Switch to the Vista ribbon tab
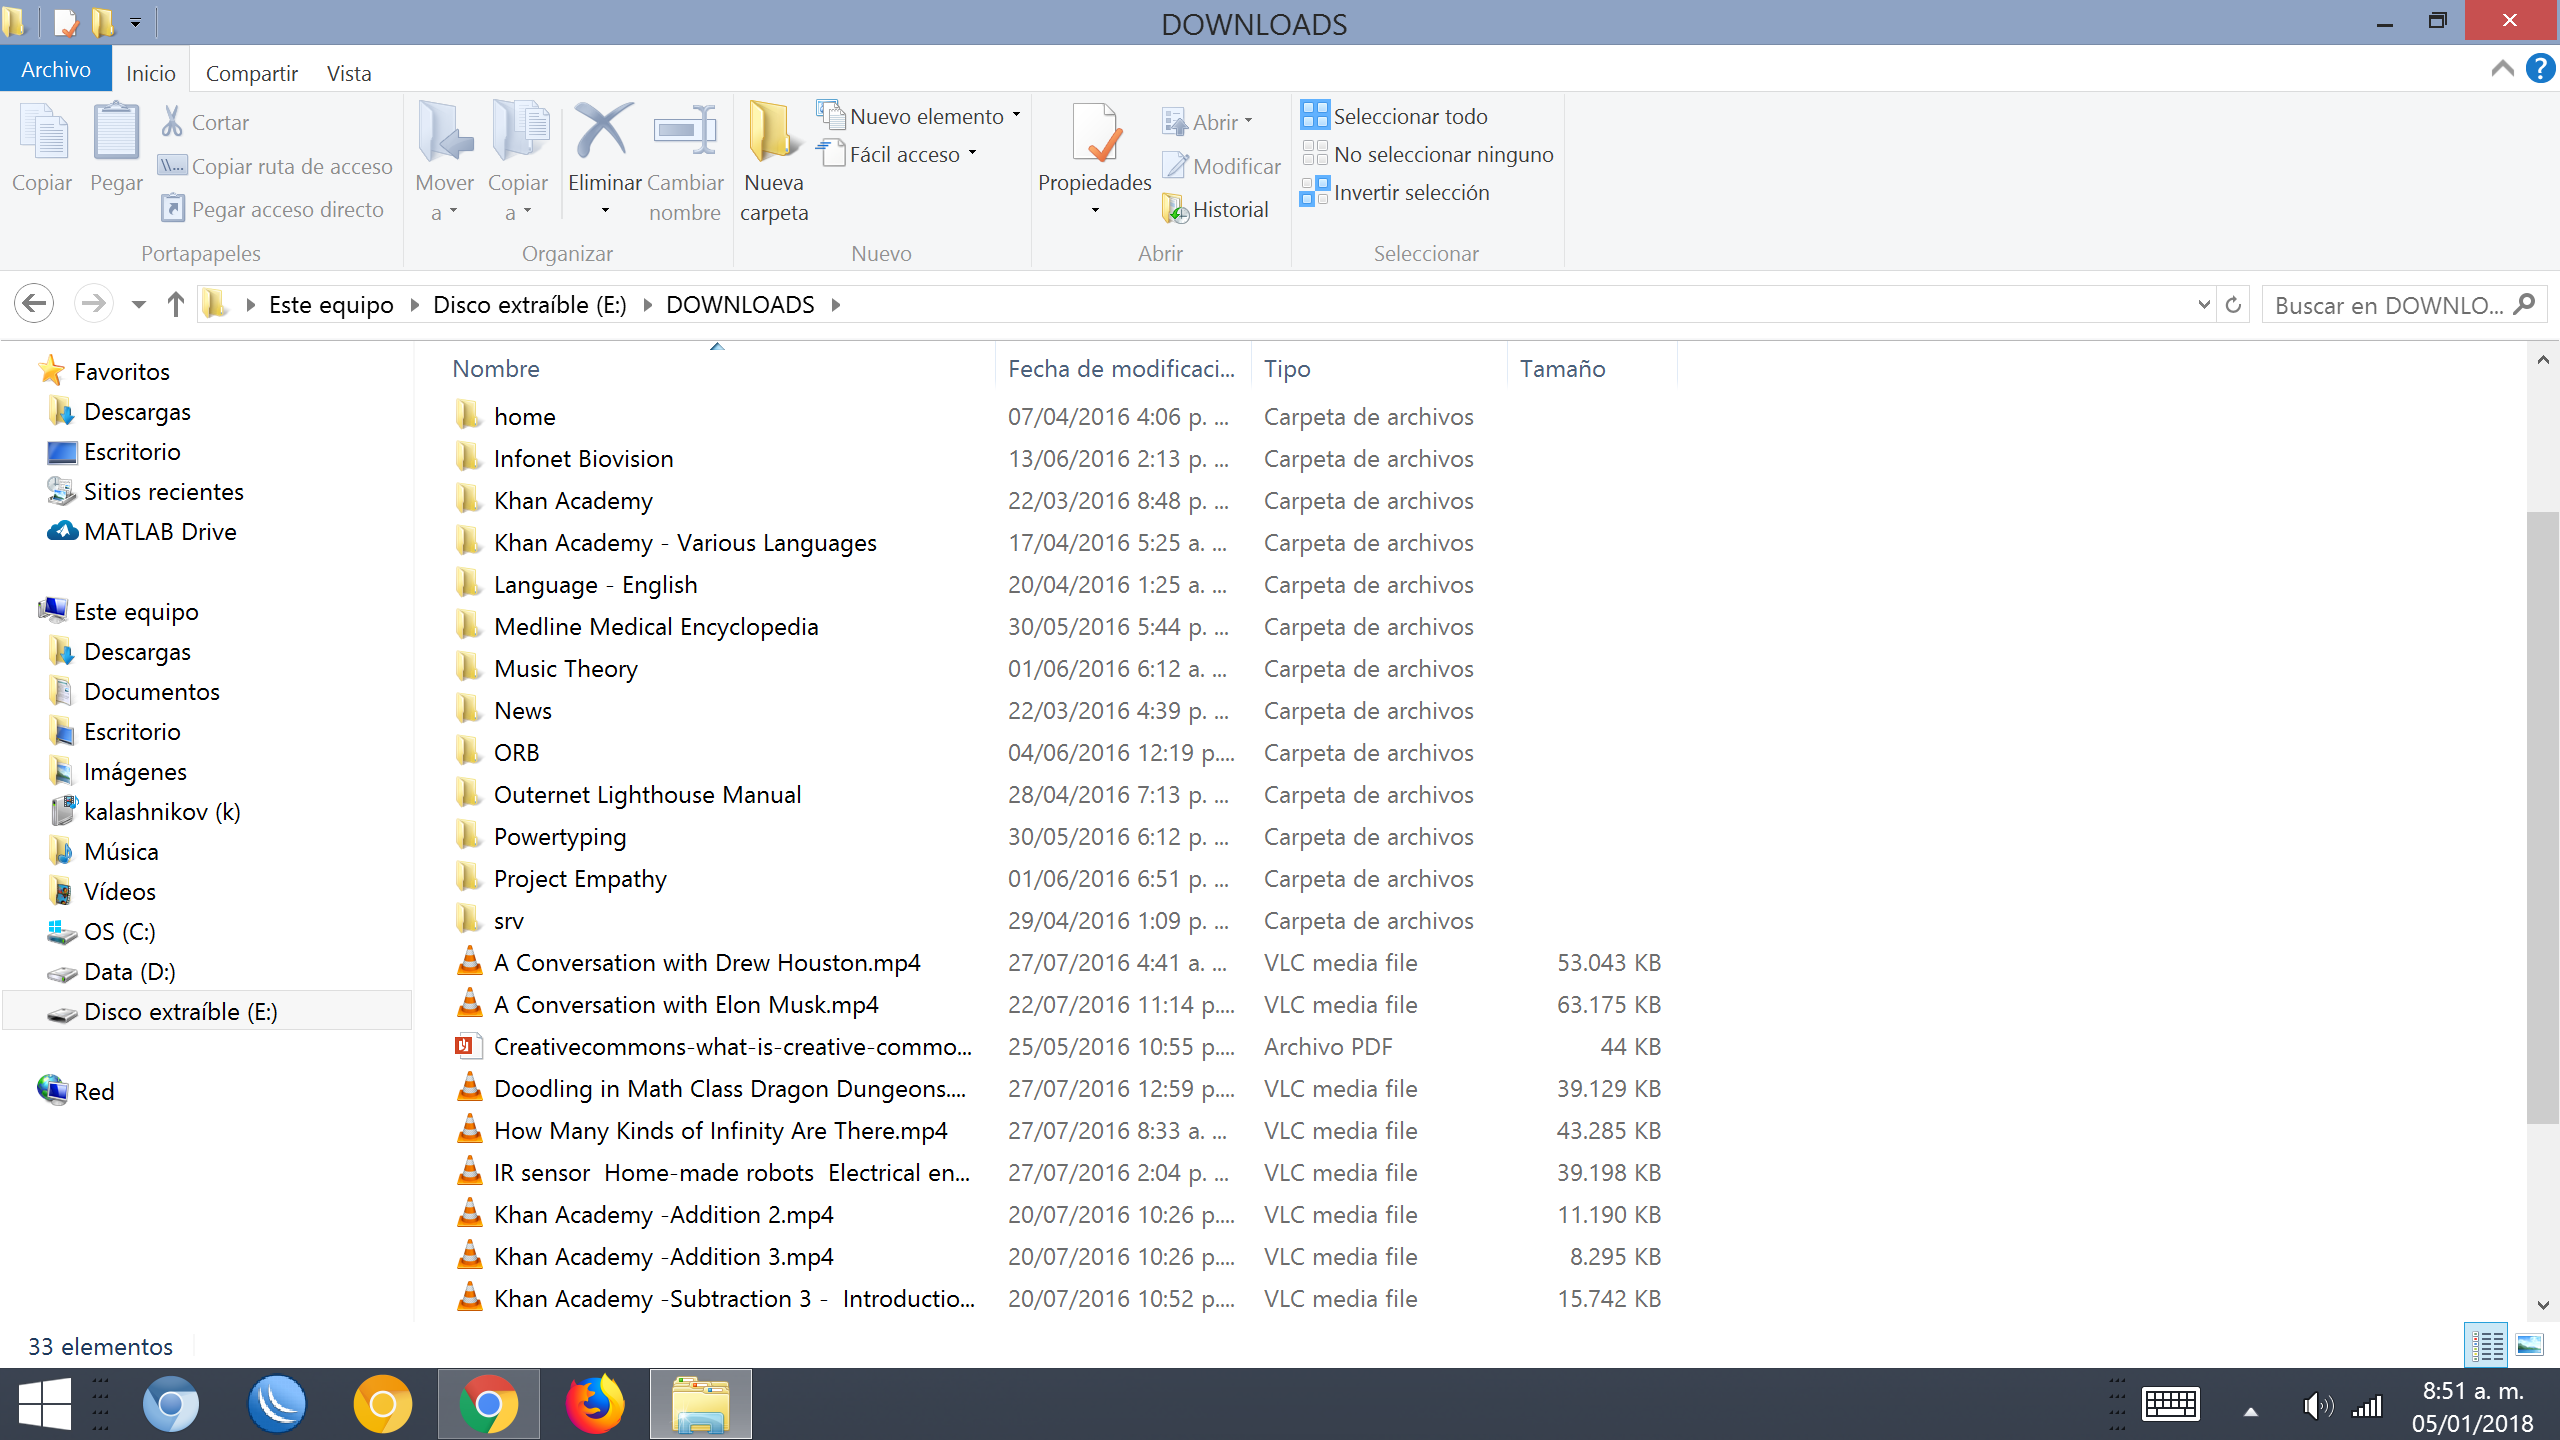 click(x=349, y=73)
